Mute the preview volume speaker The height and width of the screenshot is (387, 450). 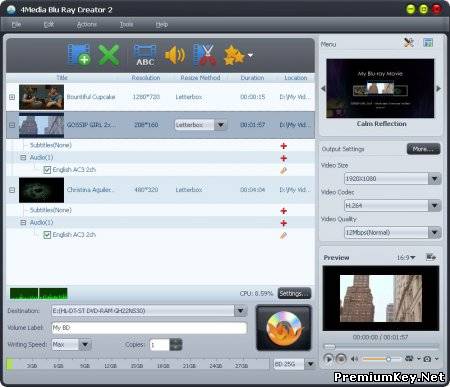coord(354,359)
